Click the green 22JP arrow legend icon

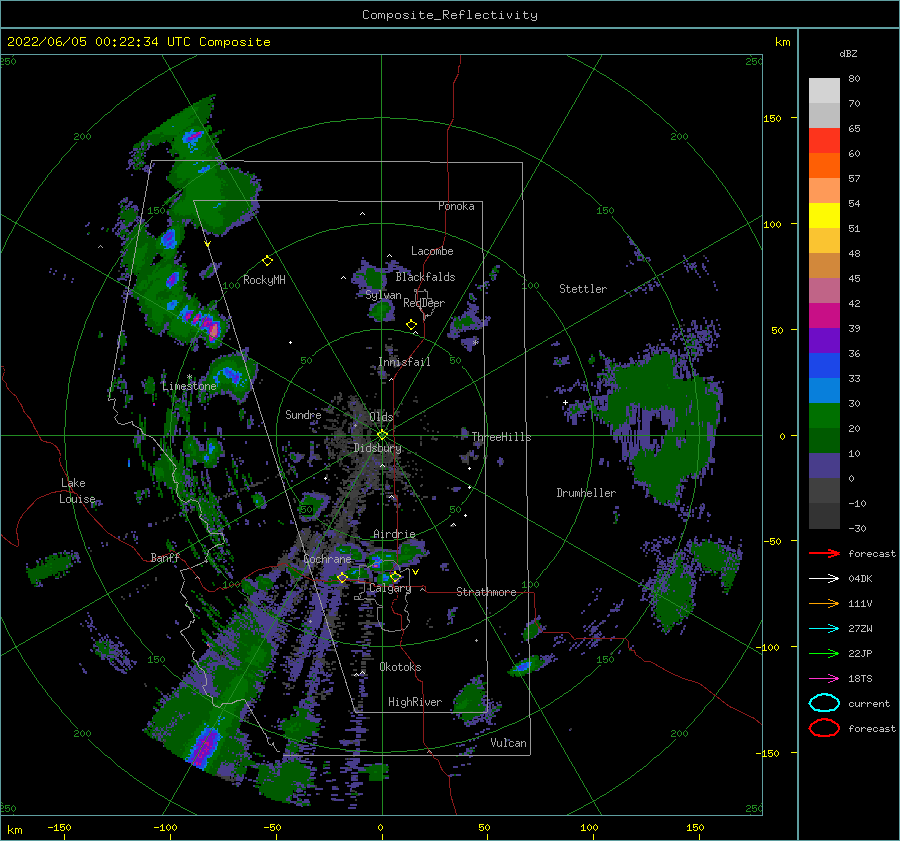(x=824, y=653)
